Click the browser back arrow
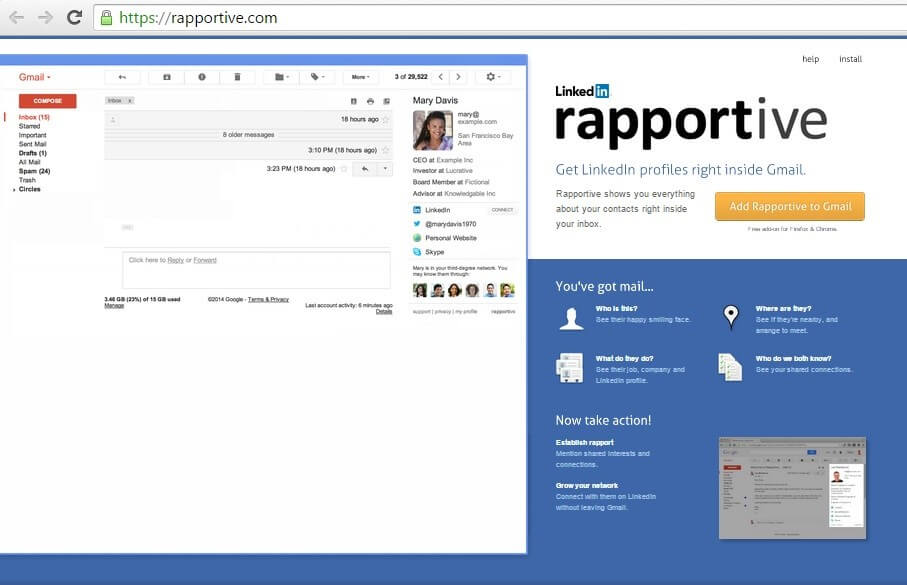Image resolution: width=907 pixels, height=585 pixels. pyautogui.click(x=17, y=17)
